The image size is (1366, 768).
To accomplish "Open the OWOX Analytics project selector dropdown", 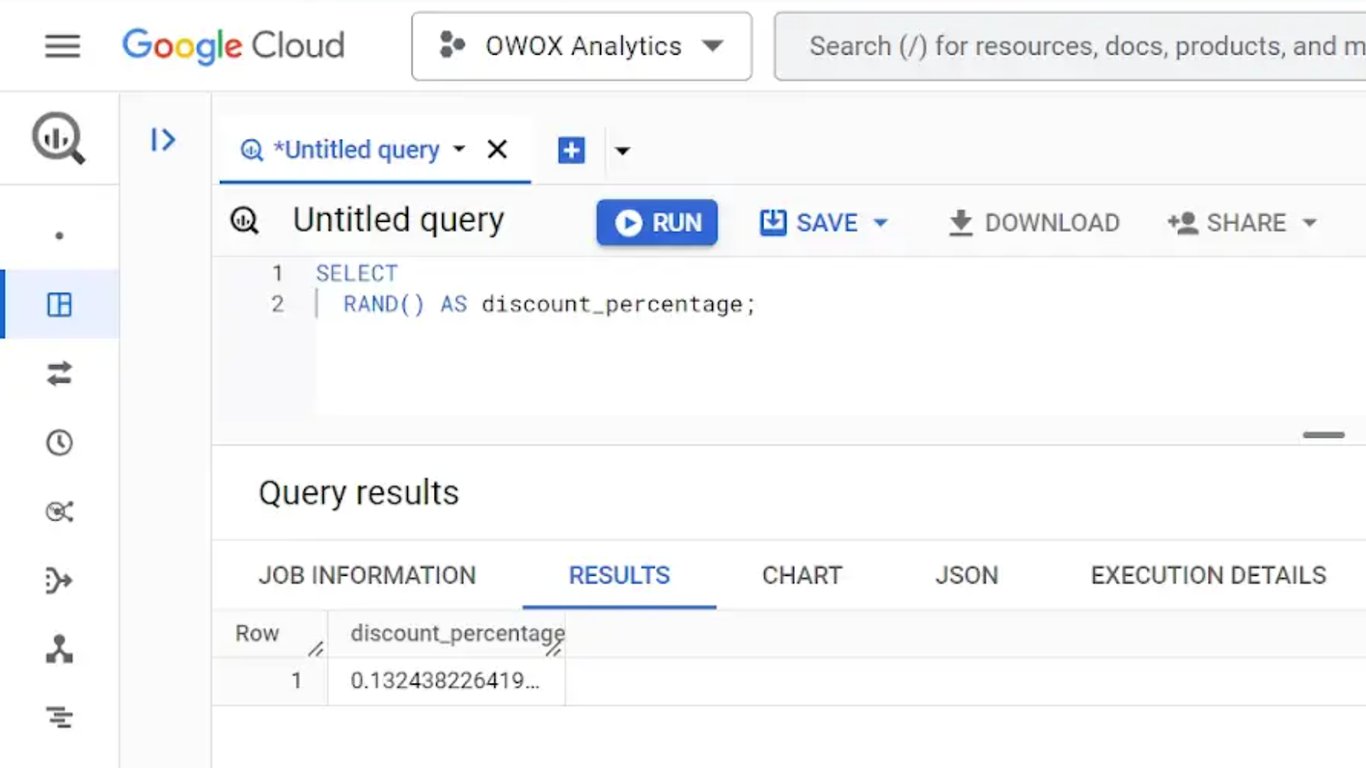I will pos(582,46).
